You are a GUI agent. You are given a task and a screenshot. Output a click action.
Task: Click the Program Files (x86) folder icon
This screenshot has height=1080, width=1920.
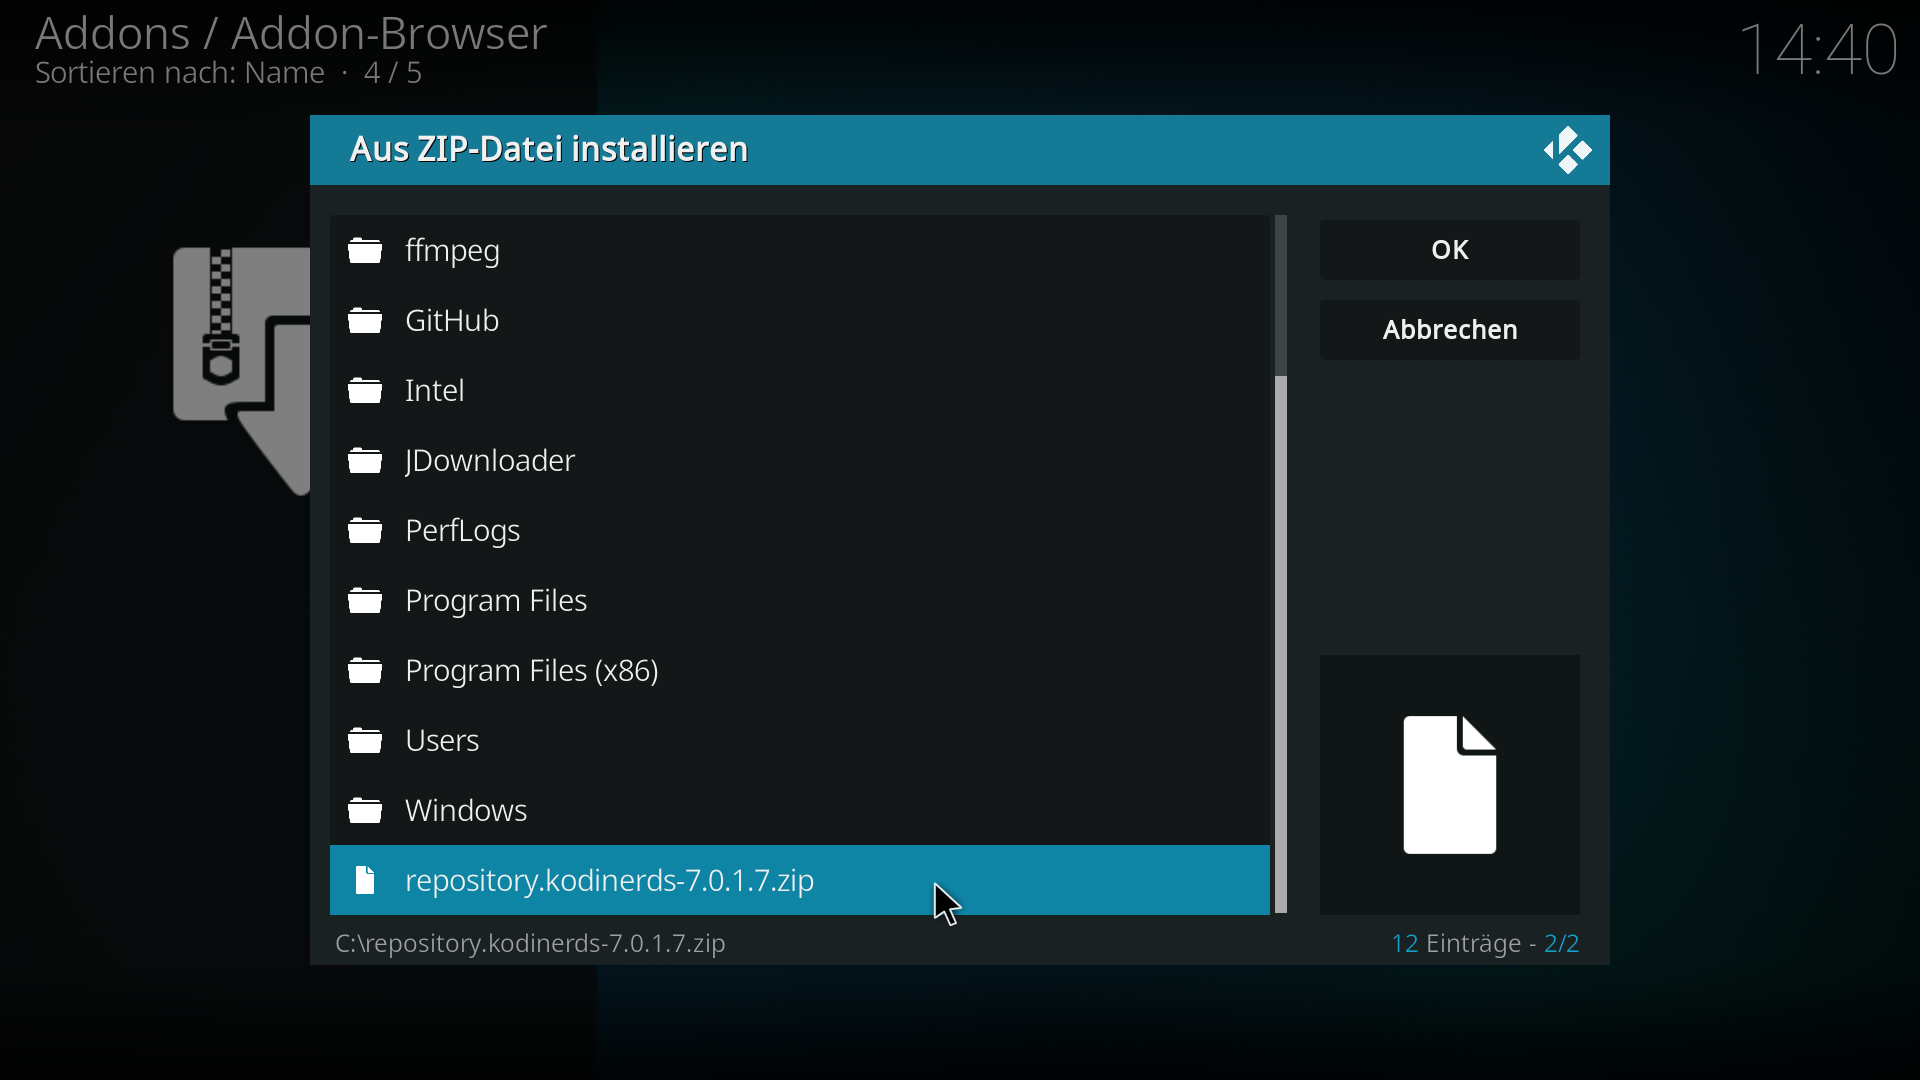365,671
